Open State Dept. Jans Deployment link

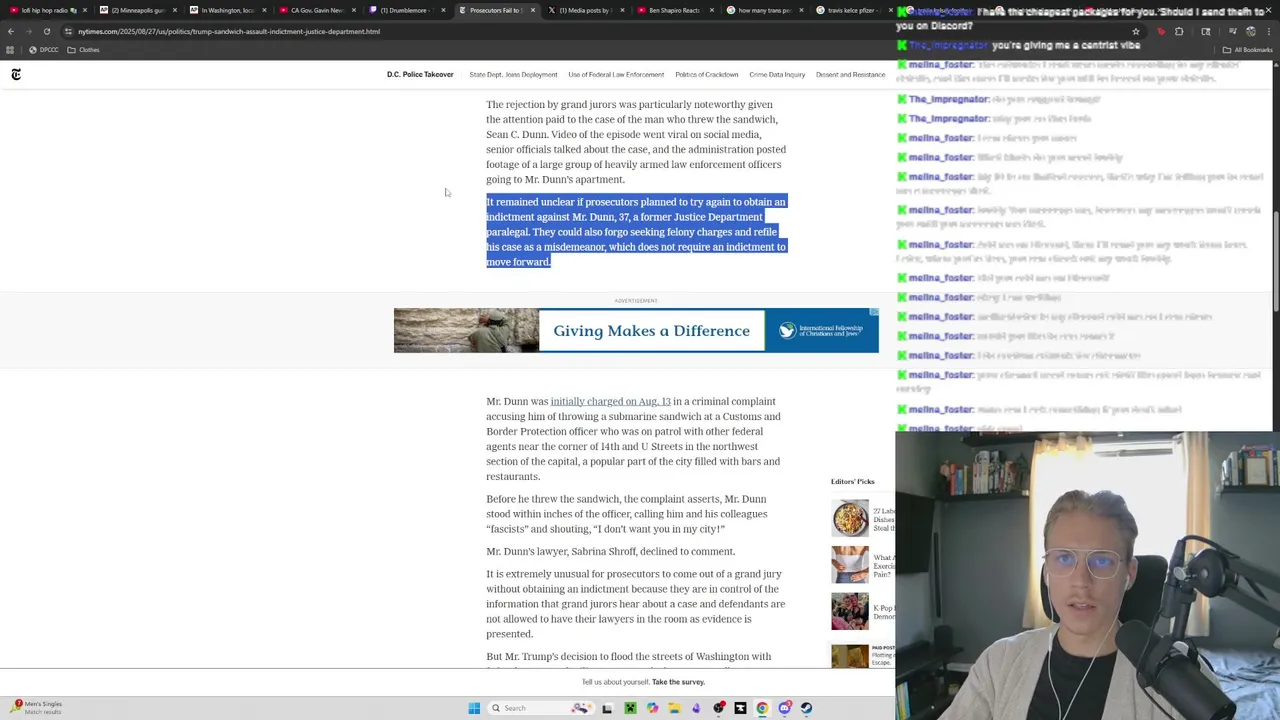click(x=513, y=74)
